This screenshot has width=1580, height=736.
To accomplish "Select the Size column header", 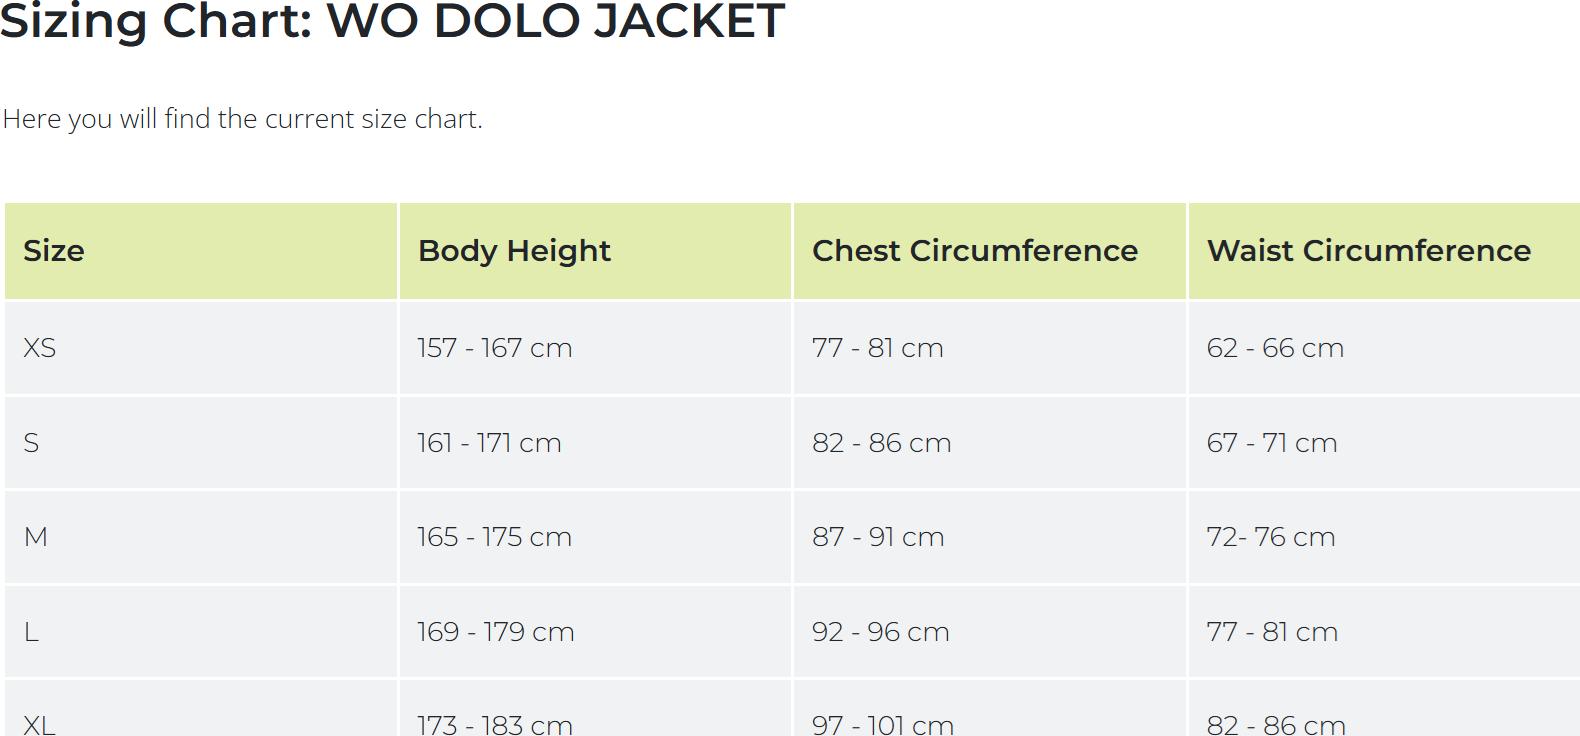I will [x=54, y=251].
